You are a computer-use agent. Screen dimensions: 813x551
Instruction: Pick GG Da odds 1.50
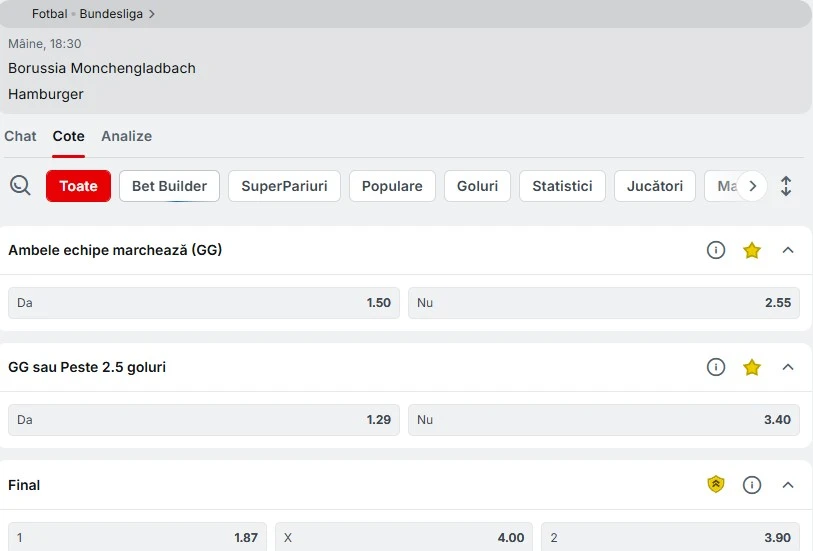(x=204, y=303)
